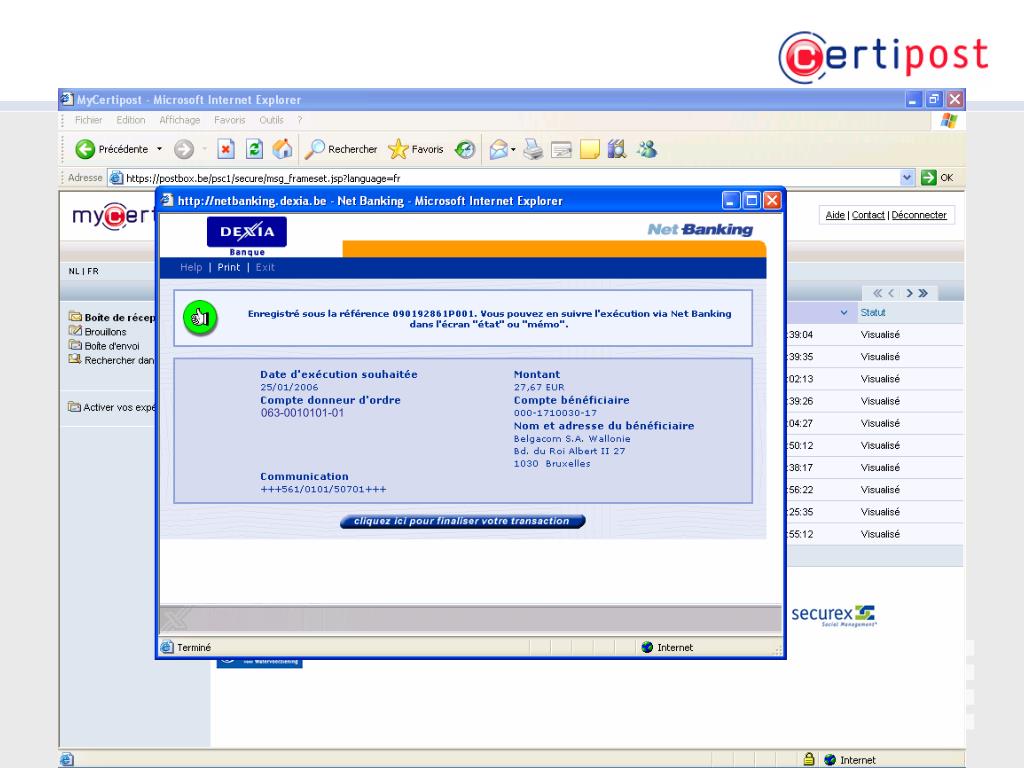This screenshot has width=1024, height=768.
Task: Click the Edit page icon in toolbar
Action: (x=561, y=150)
